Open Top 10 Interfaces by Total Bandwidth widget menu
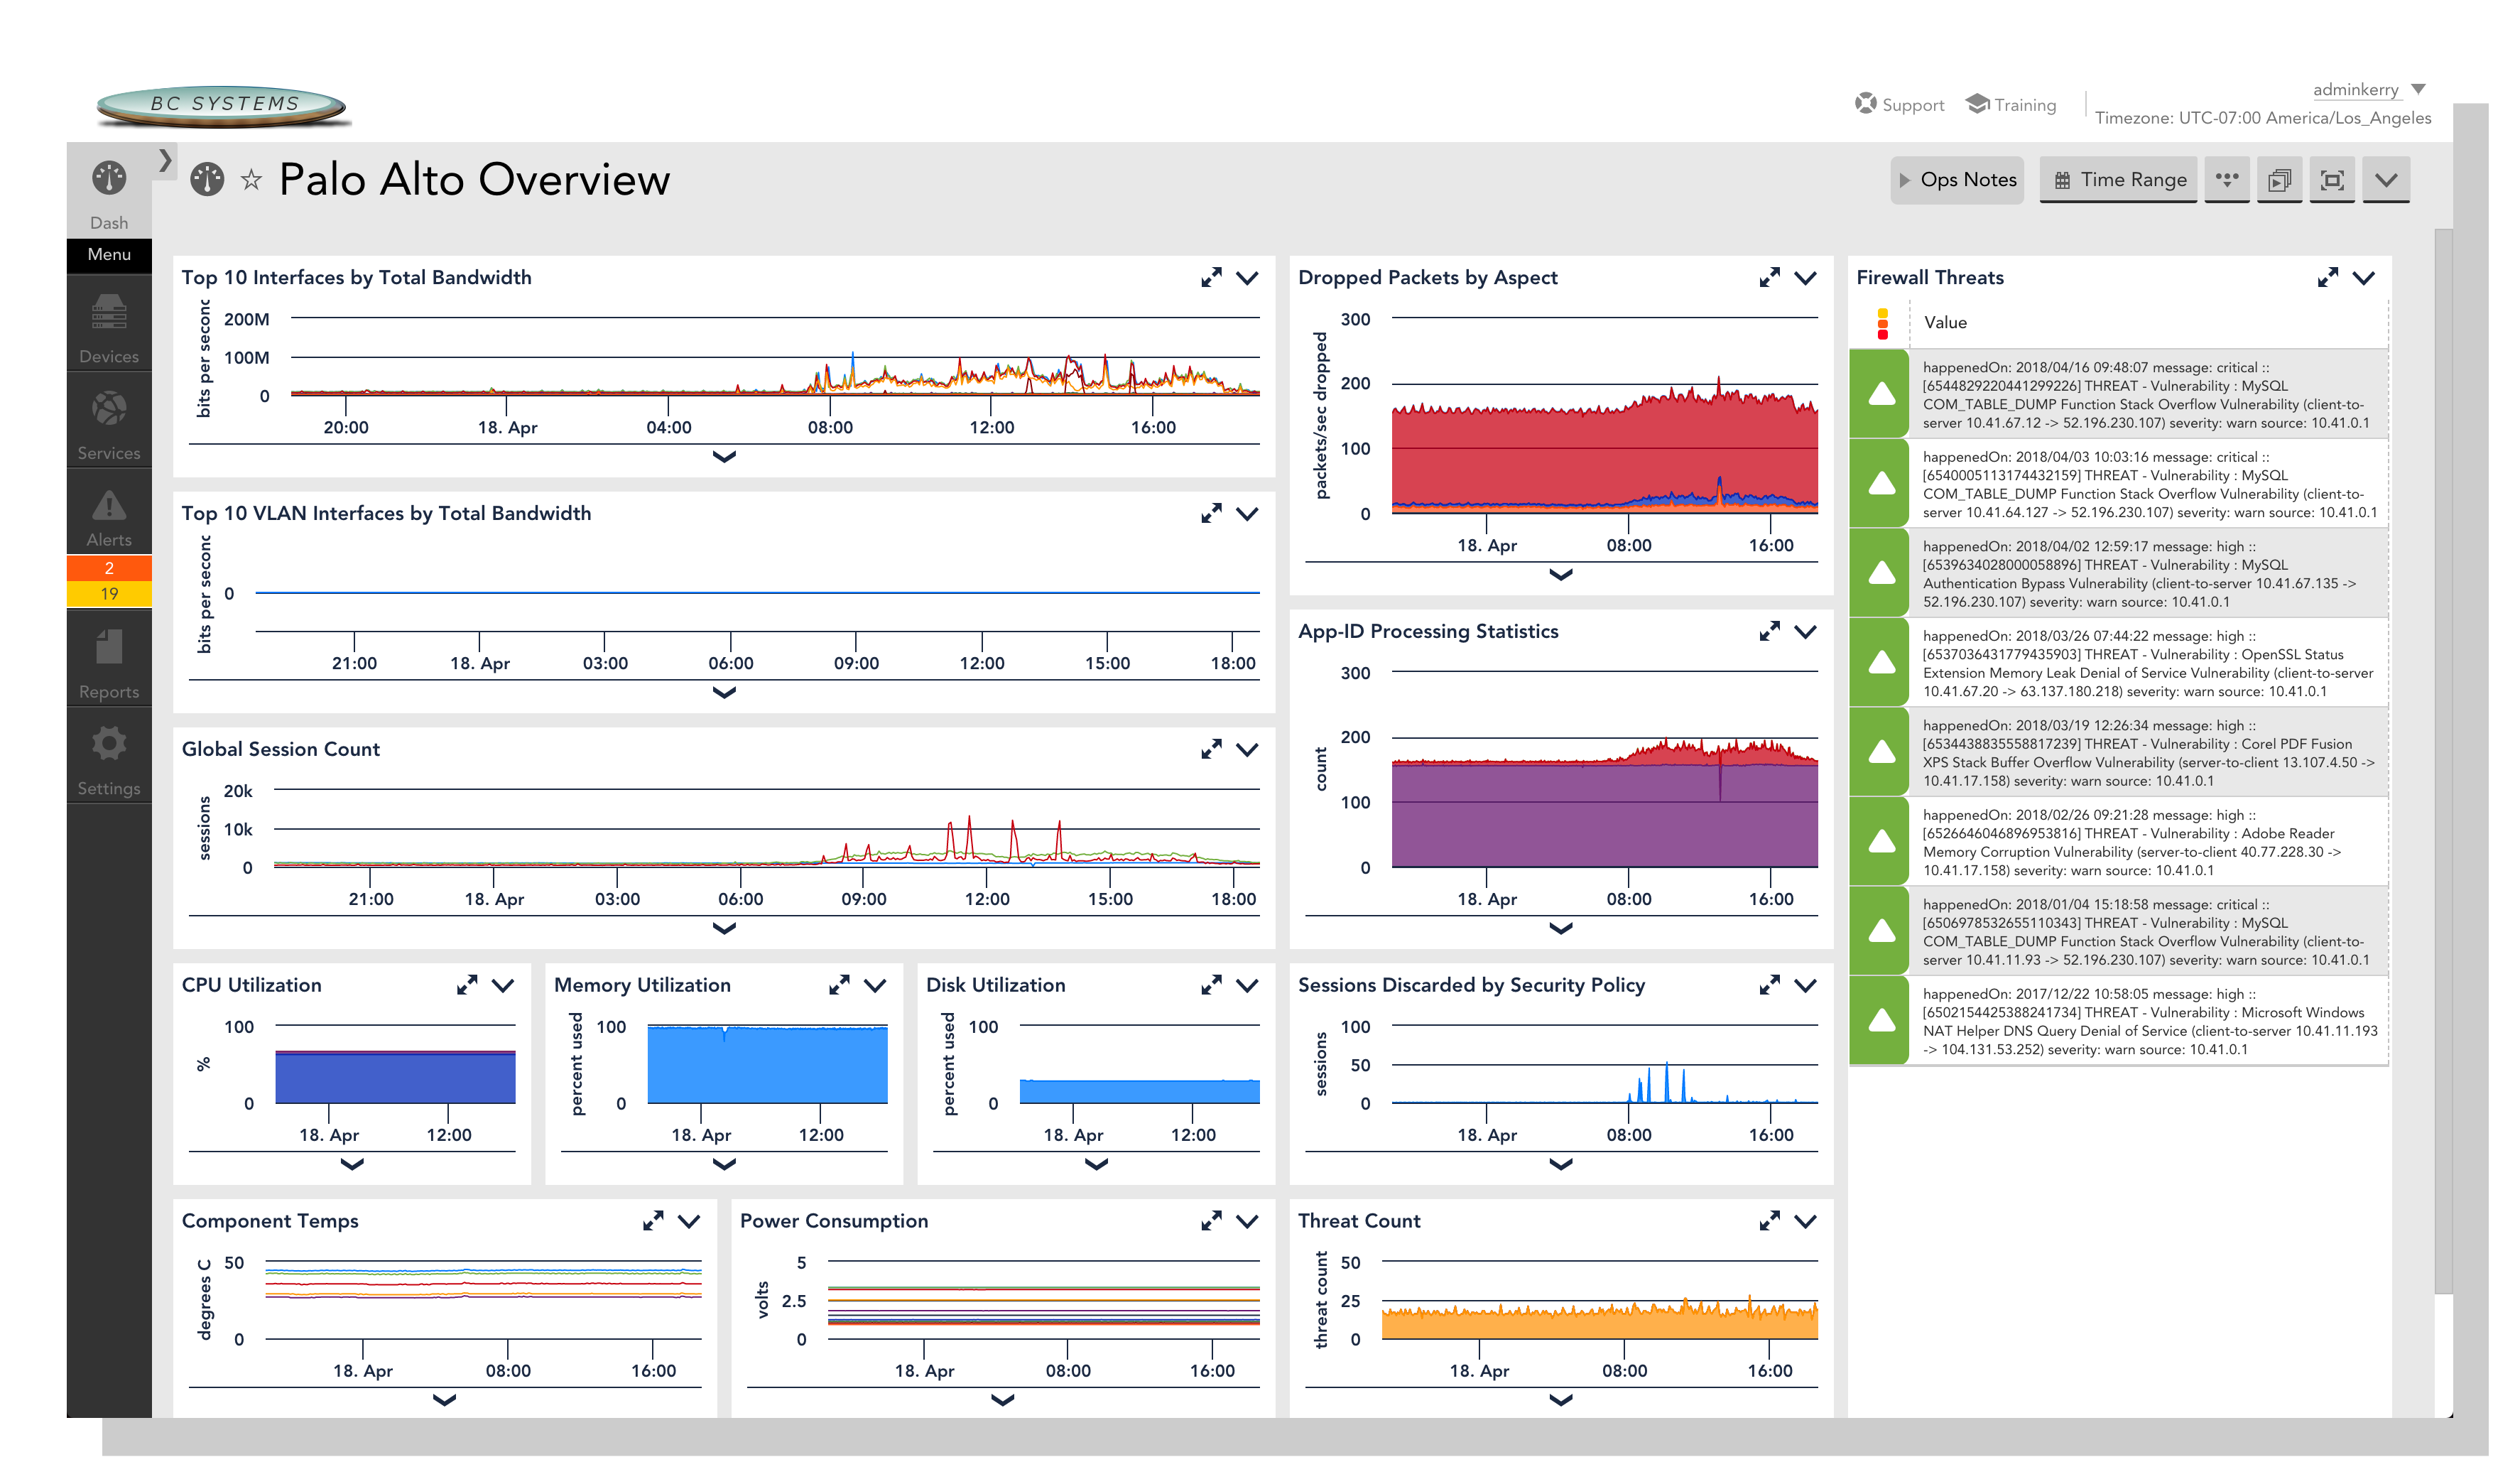The image size is (2520, 1484). coord(1247,278)
